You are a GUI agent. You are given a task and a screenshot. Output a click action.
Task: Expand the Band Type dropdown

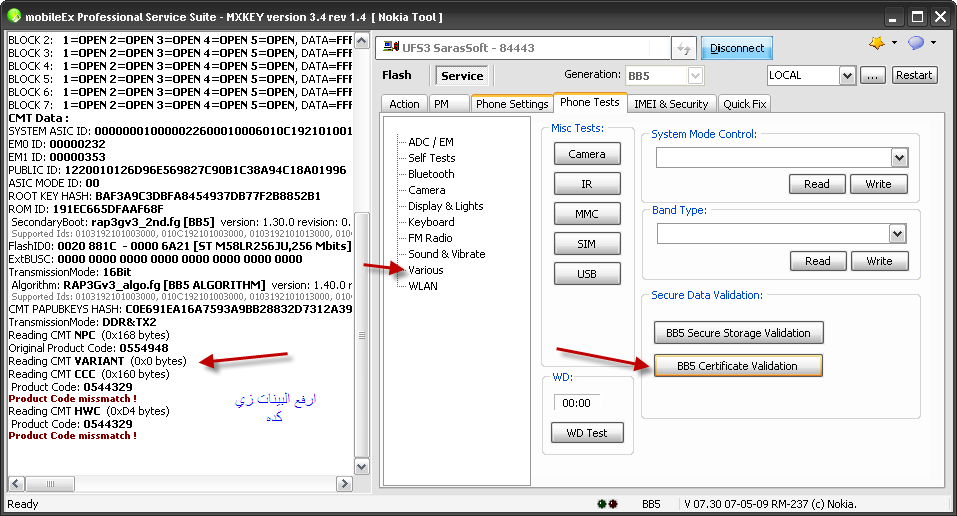pyautogui.click(x=897, y=233)
